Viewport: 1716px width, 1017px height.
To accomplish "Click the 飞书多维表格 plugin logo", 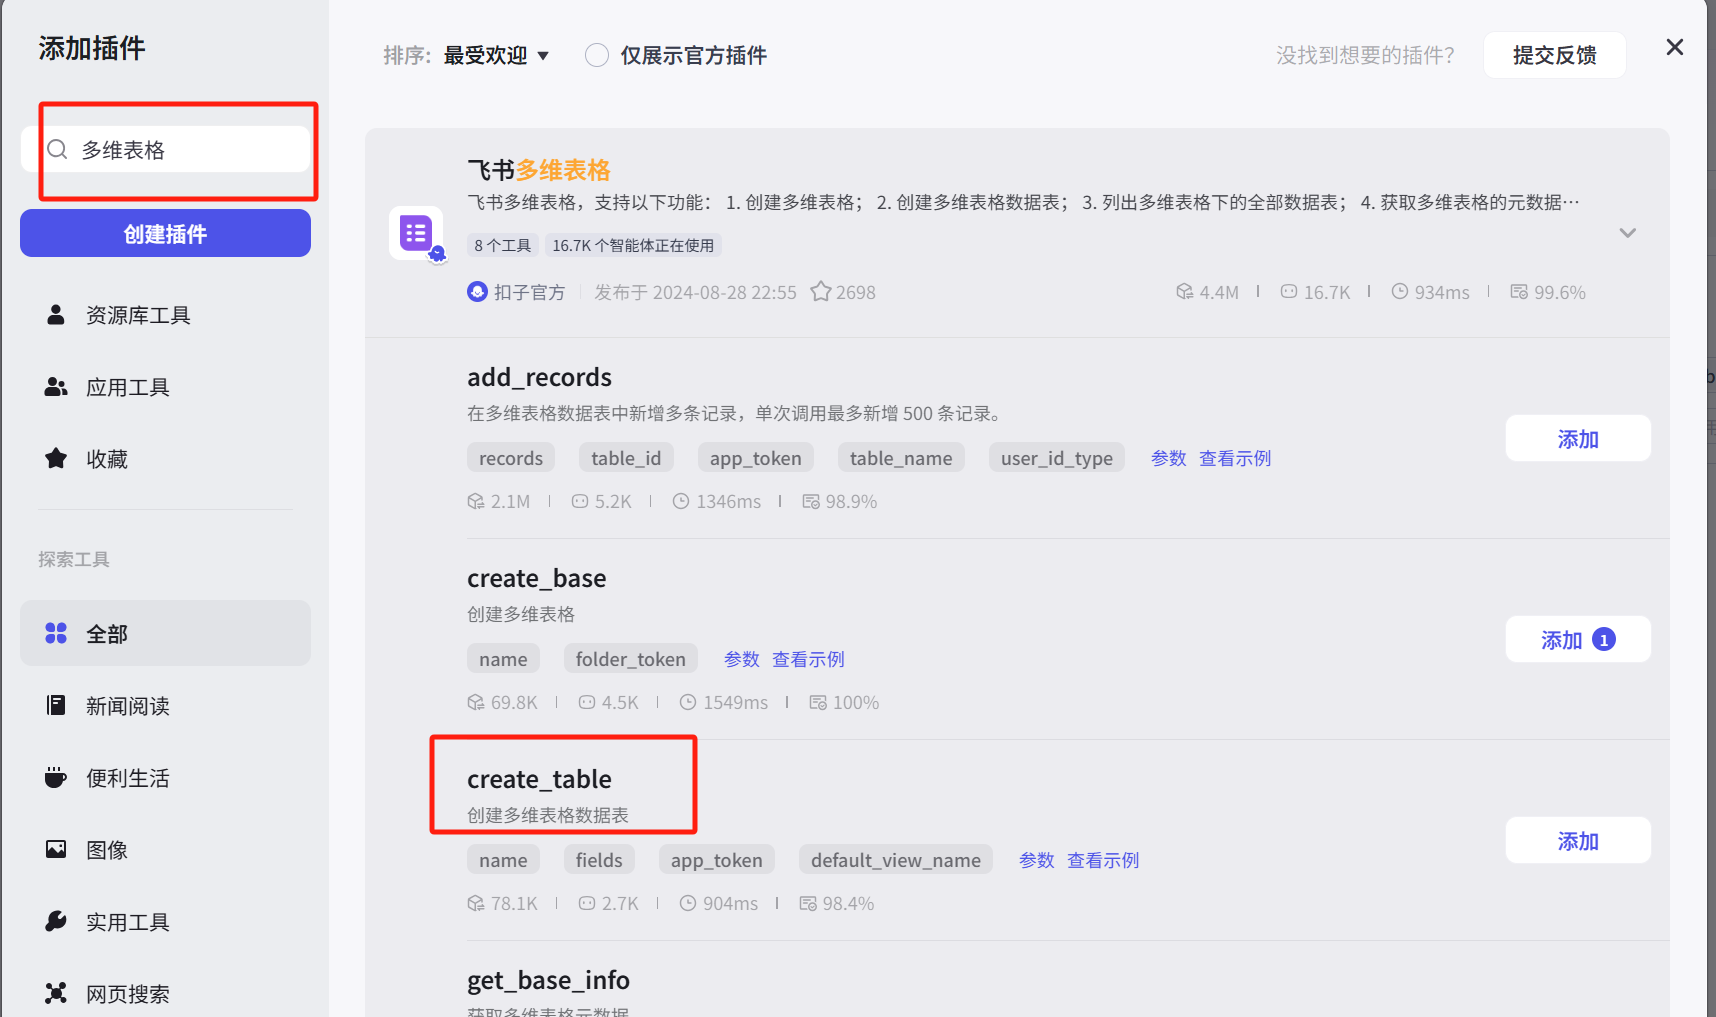I will tap(416, 234).
